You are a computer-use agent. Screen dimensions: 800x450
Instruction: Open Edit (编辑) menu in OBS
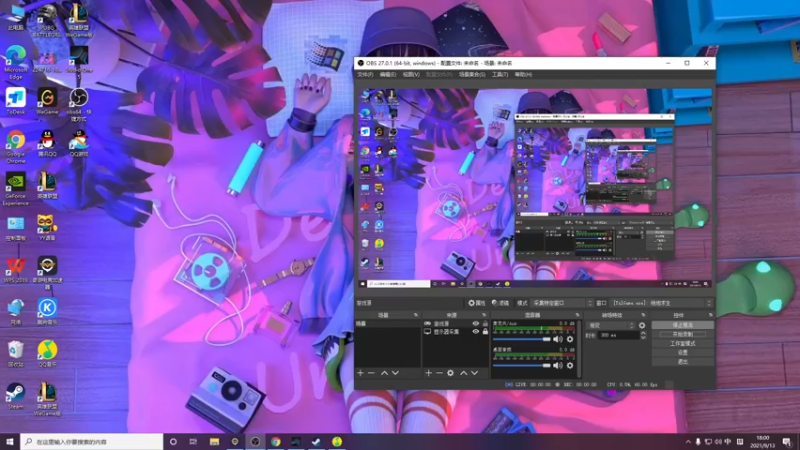click(x=388, y=74)
